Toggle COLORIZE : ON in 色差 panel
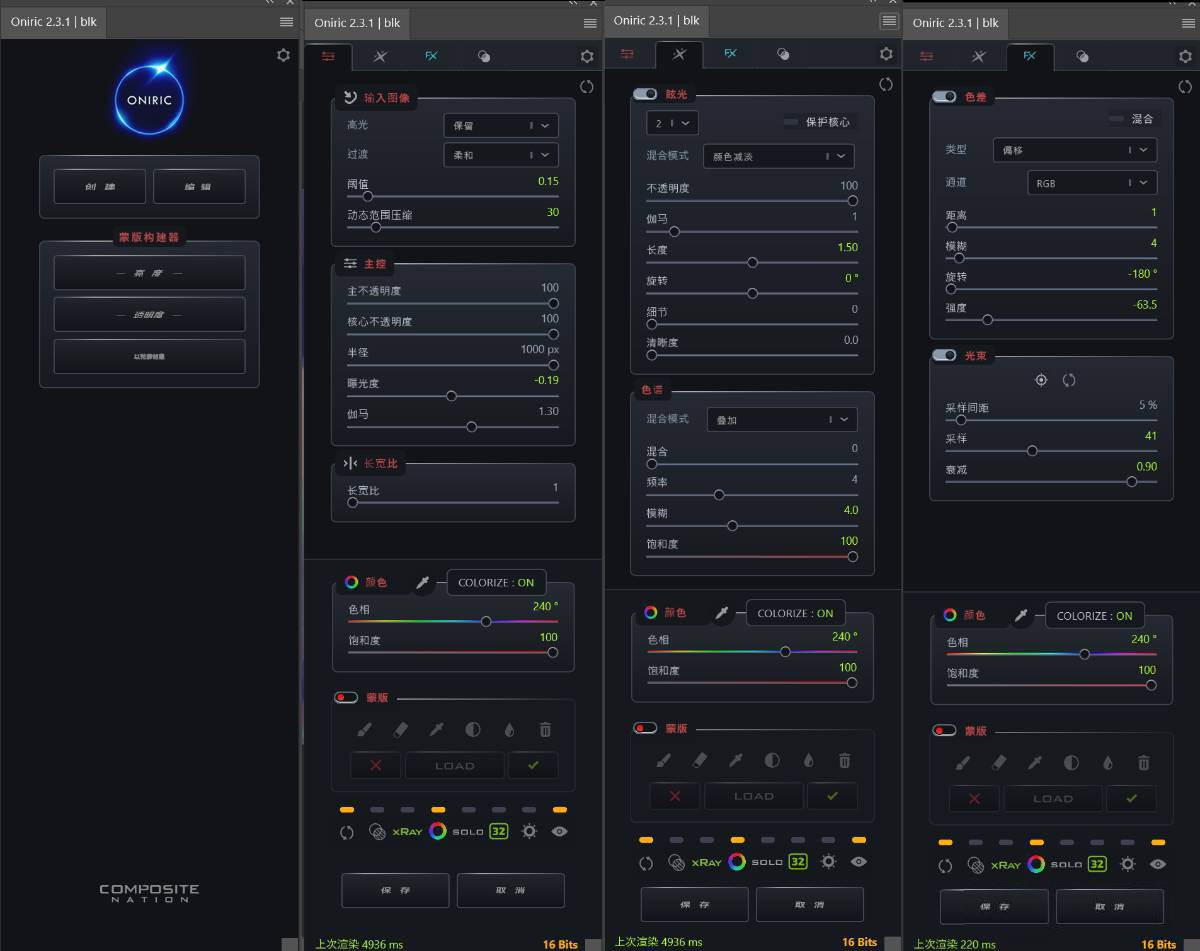1200x951 pixels. [x=1095, y=616]
